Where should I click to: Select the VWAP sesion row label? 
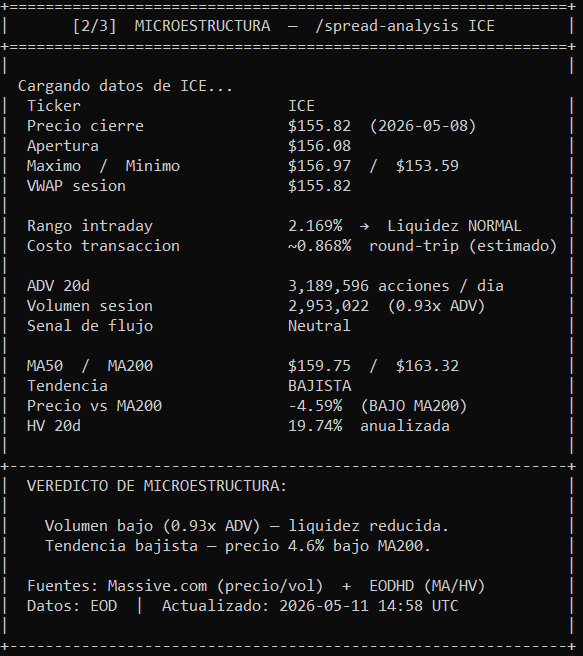point(76,186)
